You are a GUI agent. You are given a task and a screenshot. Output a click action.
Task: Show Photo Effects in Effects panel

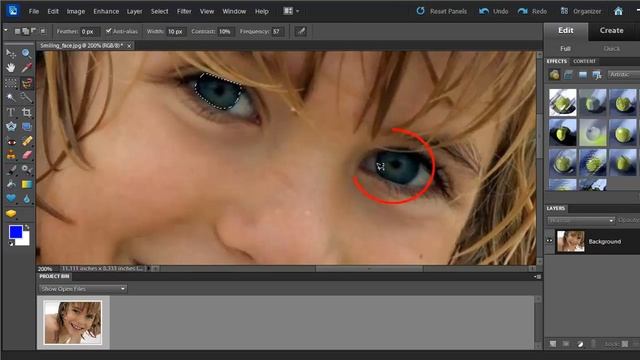click(582, 75)
